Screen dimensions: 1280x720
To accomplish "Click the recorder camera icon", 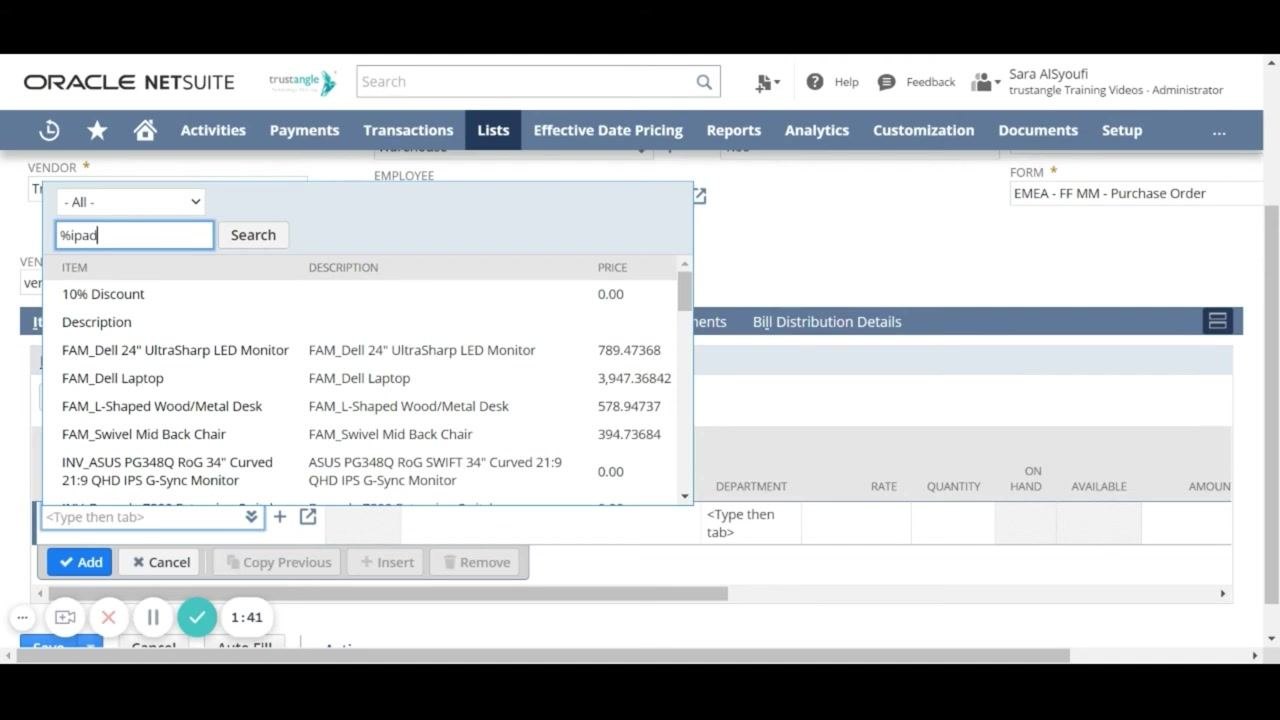I will [65, 617].
